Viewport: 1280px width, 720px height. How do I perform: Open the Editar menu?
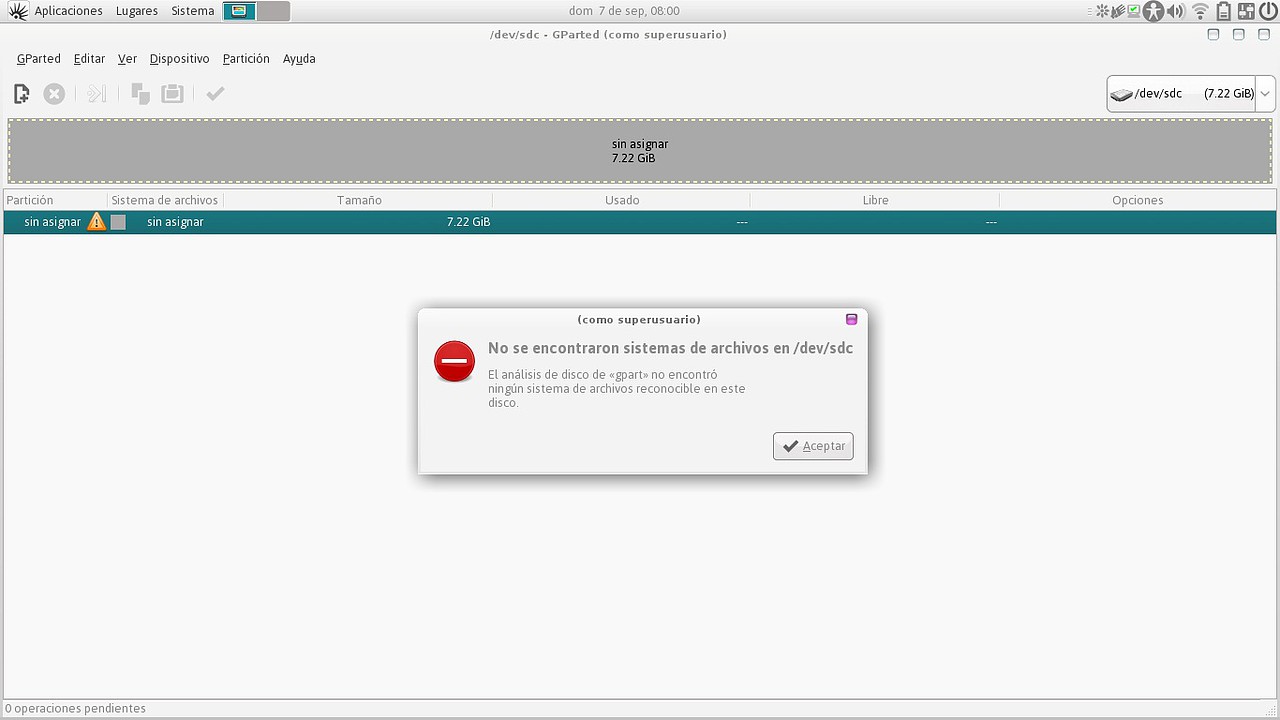pos(90,59)
